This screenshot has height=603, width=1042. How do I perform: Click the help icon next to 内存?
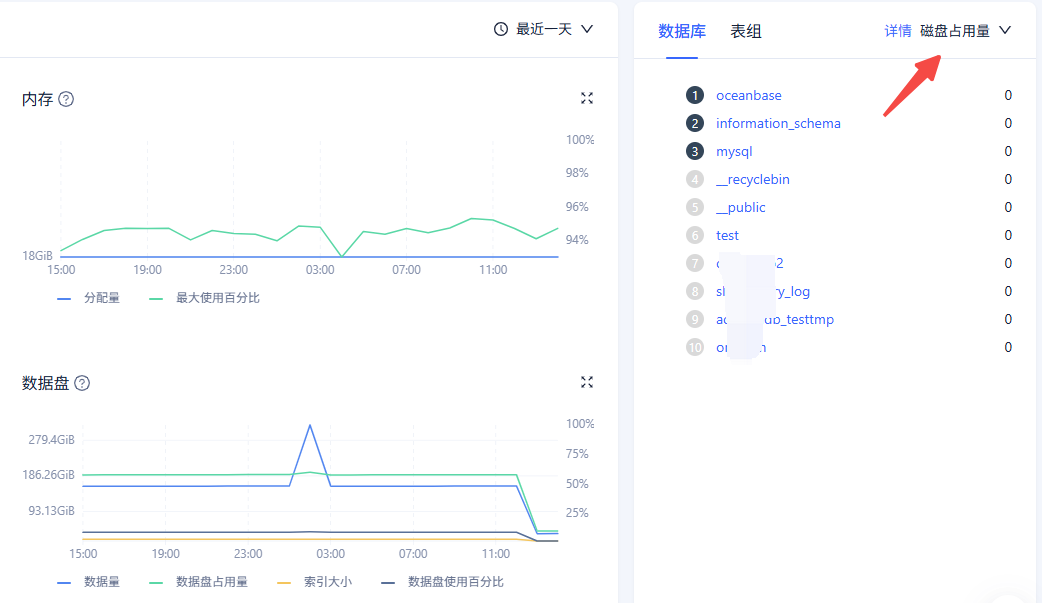[66, 99]
